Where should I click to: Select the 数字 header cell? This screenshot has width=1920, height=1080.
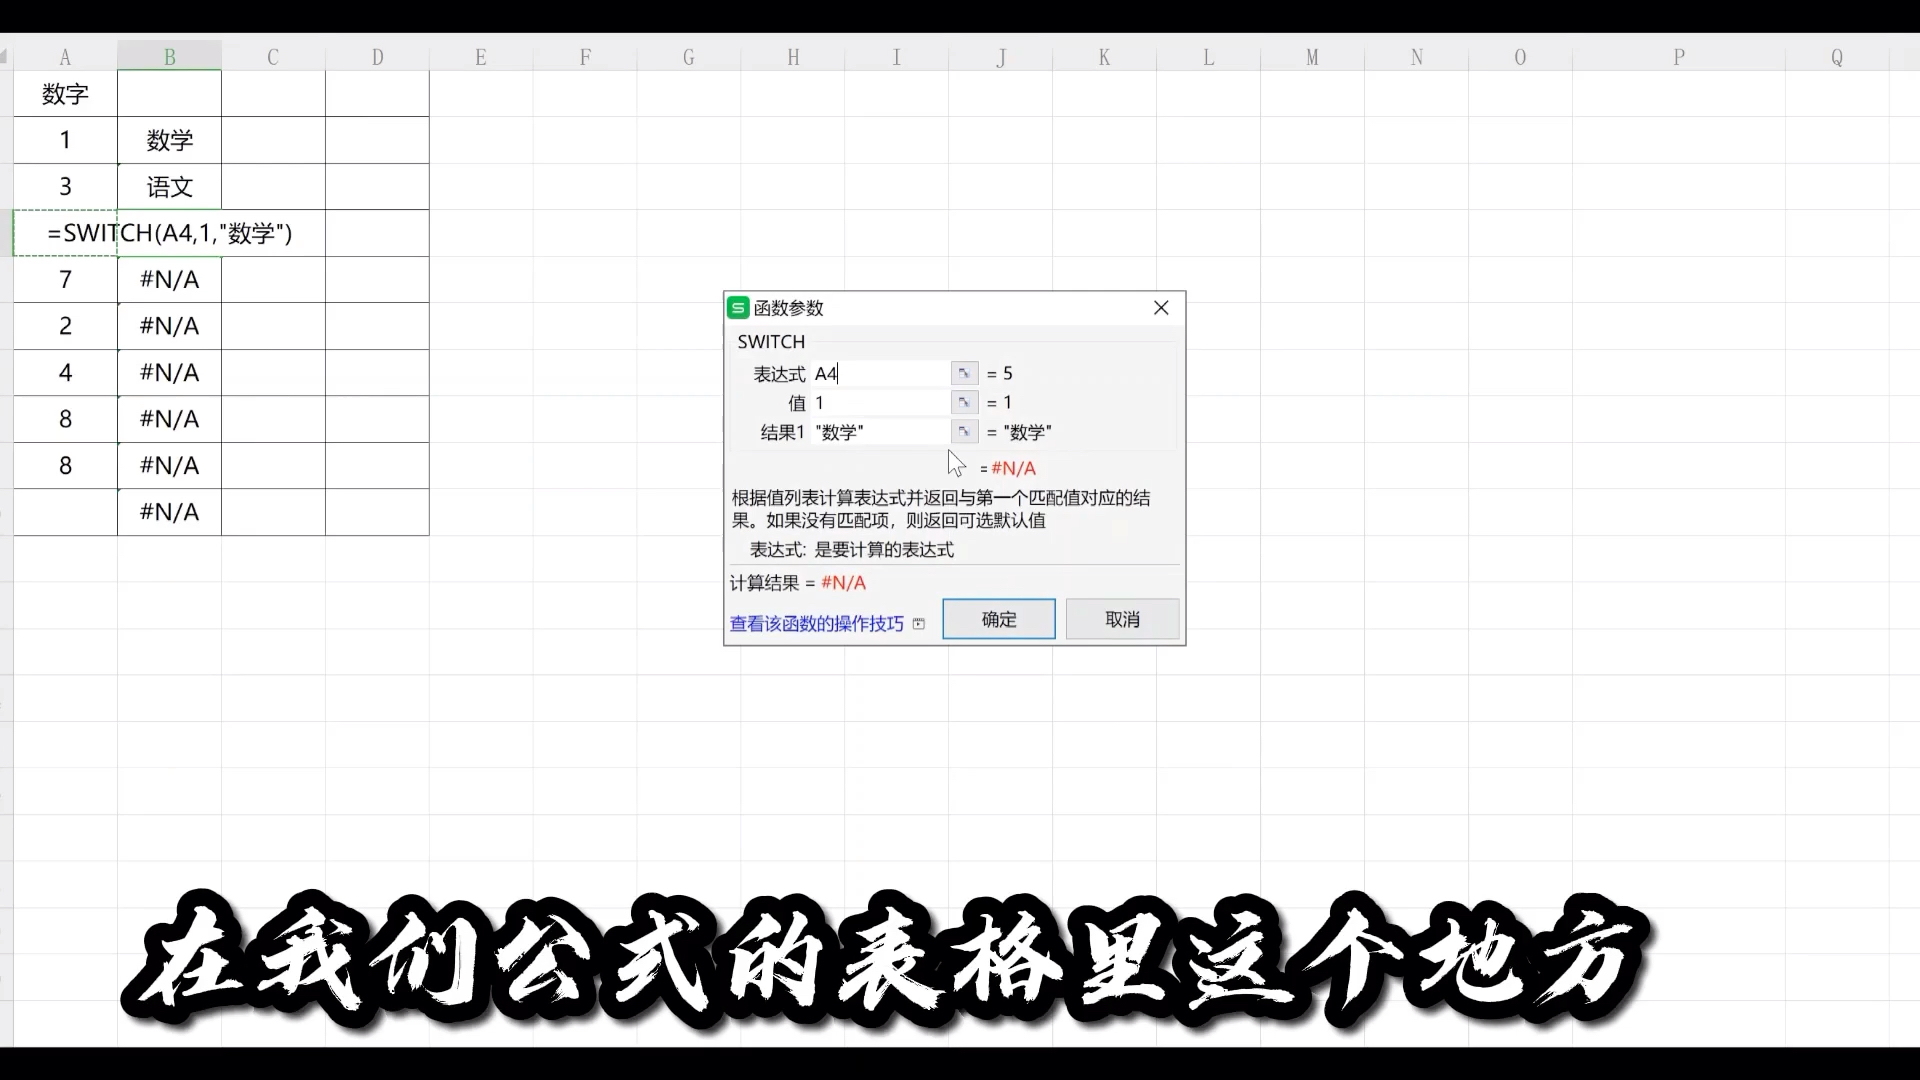coord(65,94)
